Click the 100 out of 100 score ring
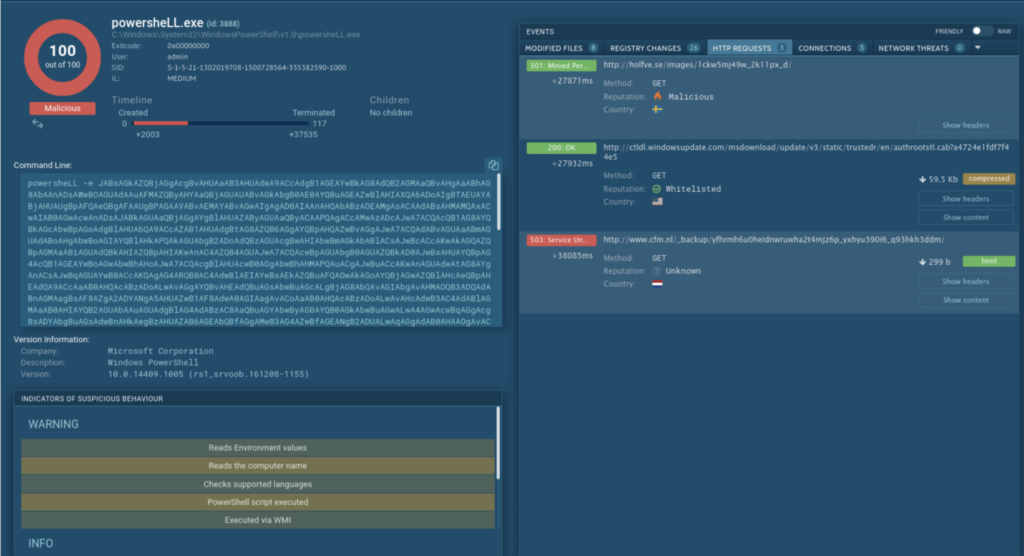1024x556 pixels. click(62, 57)
